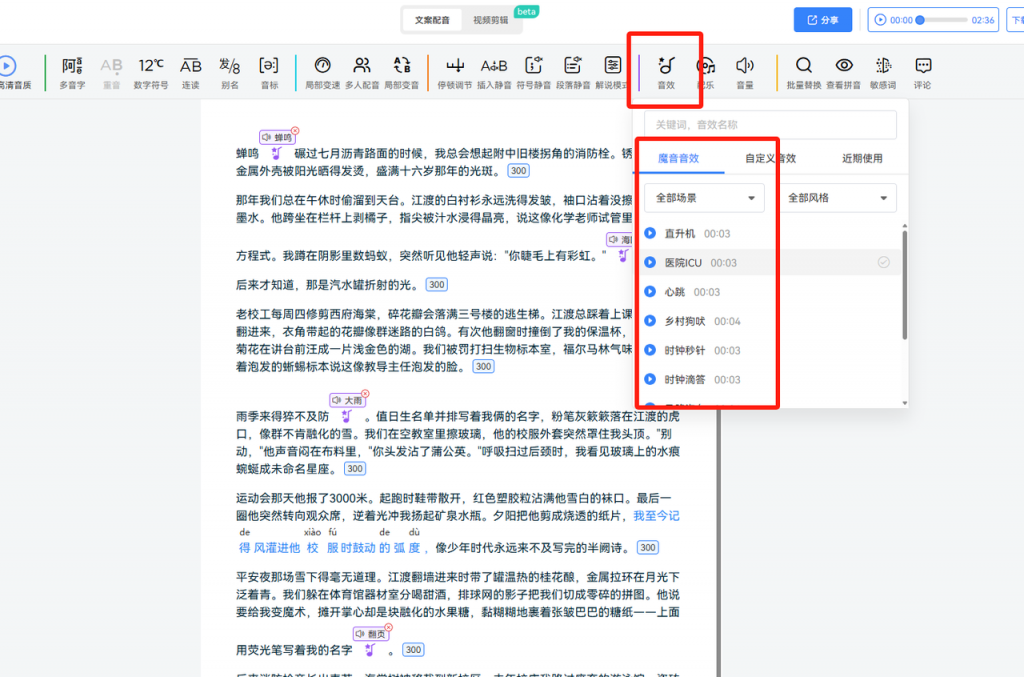Viewport: 1024px width, 677px height.
Task: Click the 高清音质 HD quality play icon
Action: pyautogui.click(x=8, y=66)
